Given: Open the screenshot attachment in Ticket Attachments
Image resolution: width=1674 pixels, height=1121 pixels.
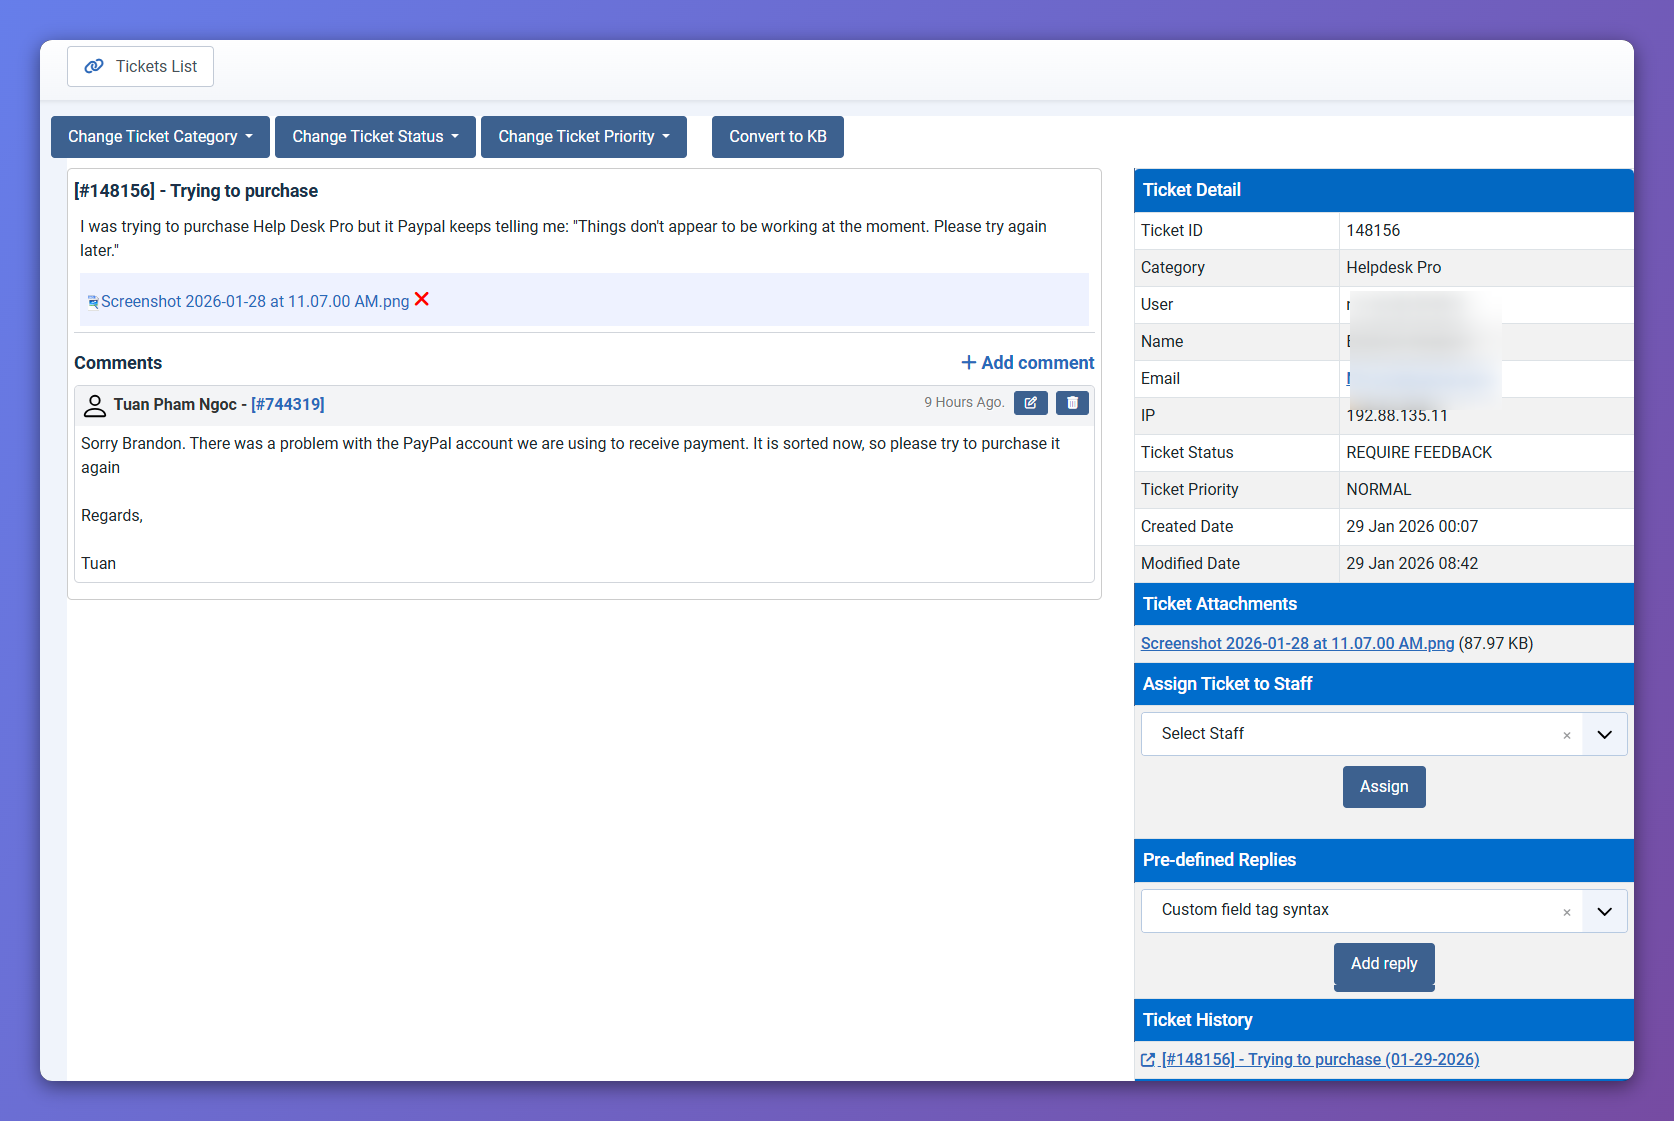Looking at the screenshot, I should (x=1296, y=644).
